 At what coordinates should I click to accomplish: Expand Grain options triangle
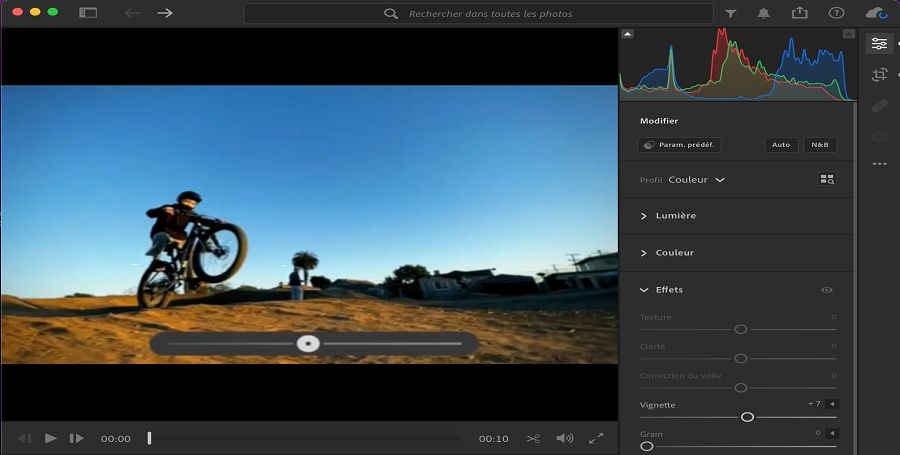tap(832, 433)
